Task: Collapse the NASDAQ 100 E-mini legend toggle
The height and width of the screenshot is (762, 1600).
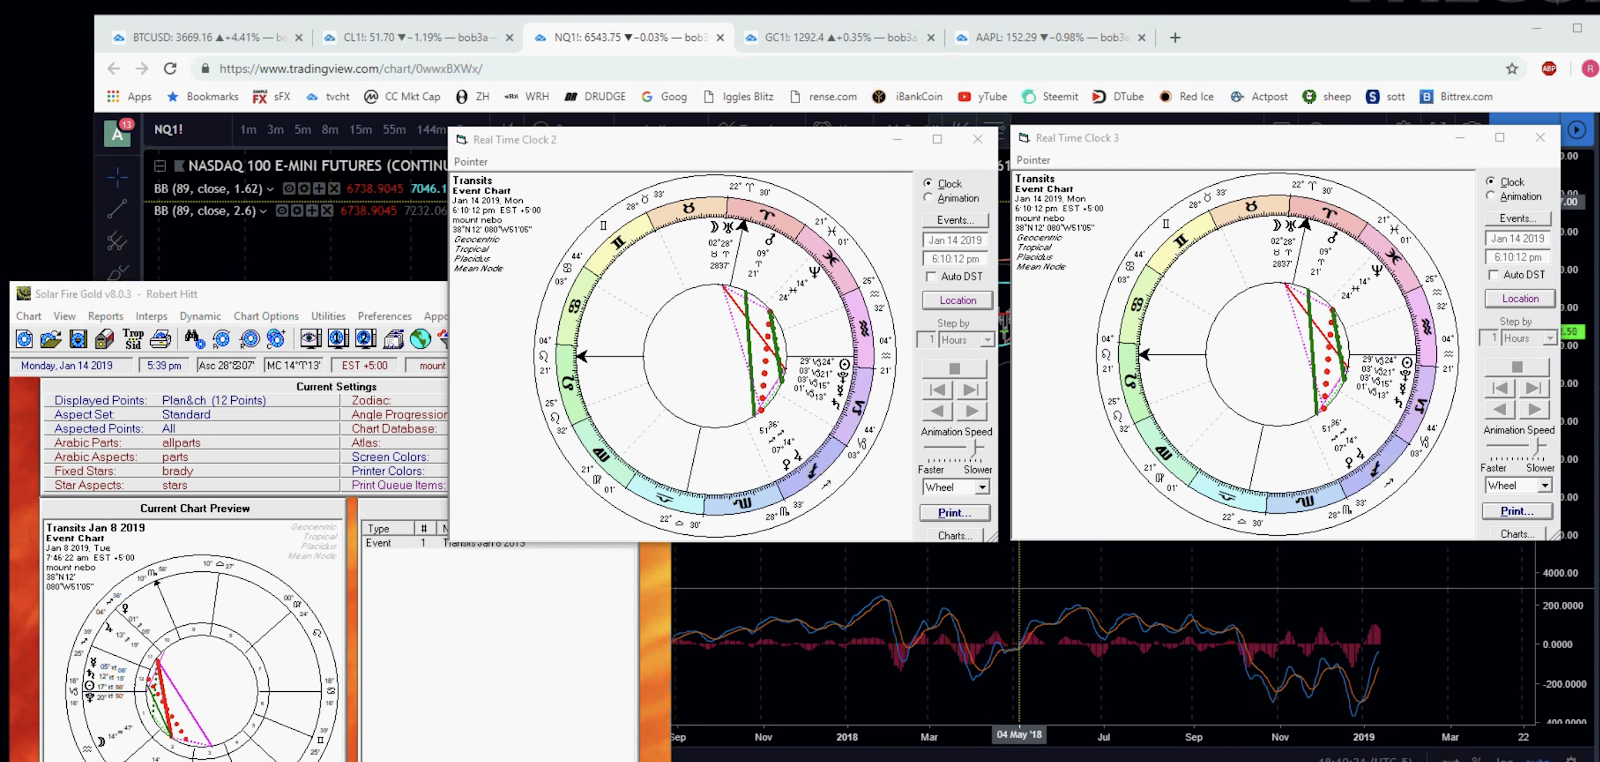Action: [160, 166]
